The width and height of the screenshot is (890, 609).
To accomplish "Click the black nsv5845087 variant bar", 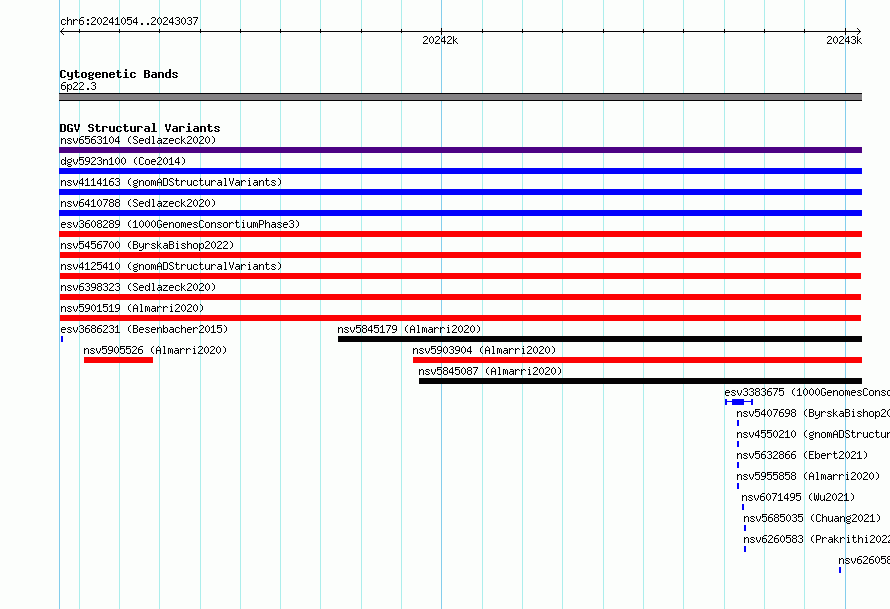I will coord(640,381).
